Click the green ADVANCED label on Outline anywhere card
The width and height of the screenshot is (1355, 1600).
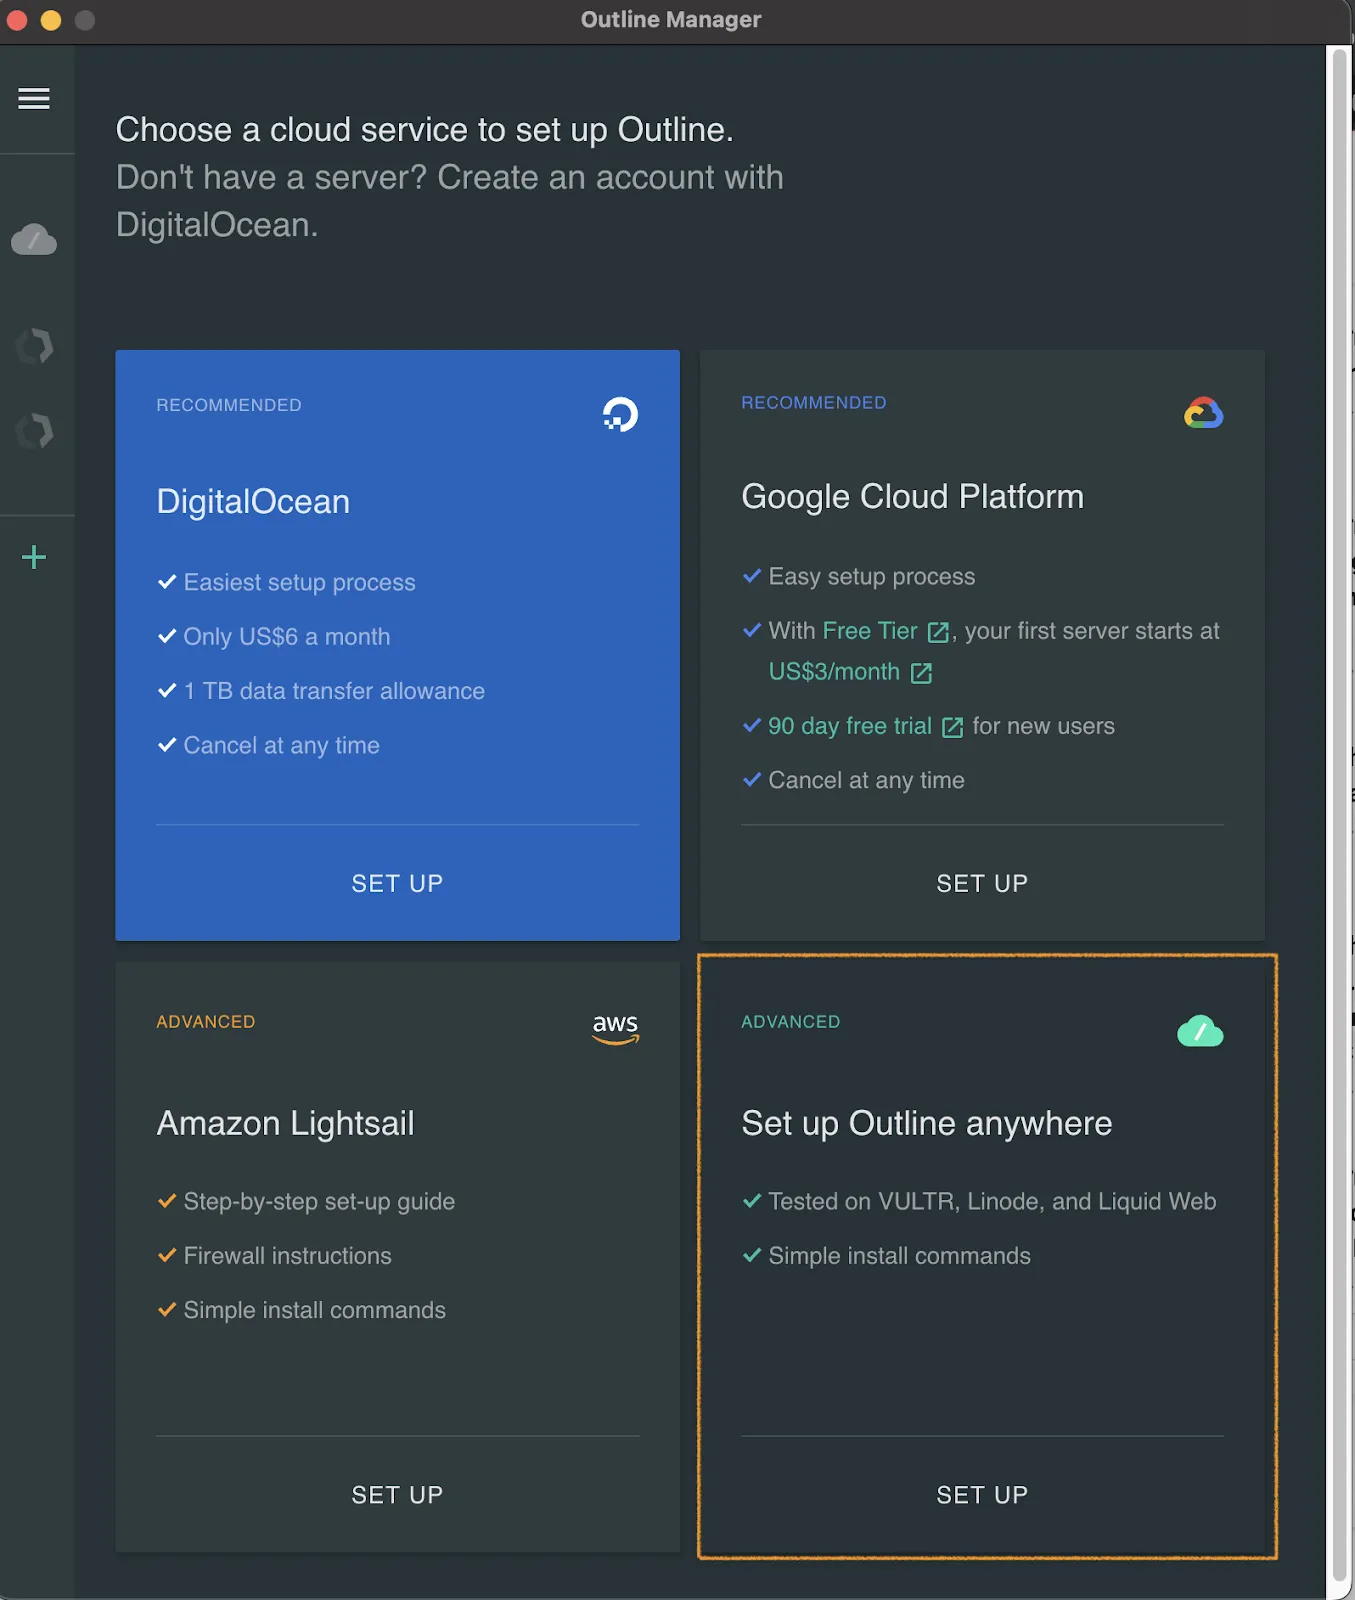coord(791,1022)
